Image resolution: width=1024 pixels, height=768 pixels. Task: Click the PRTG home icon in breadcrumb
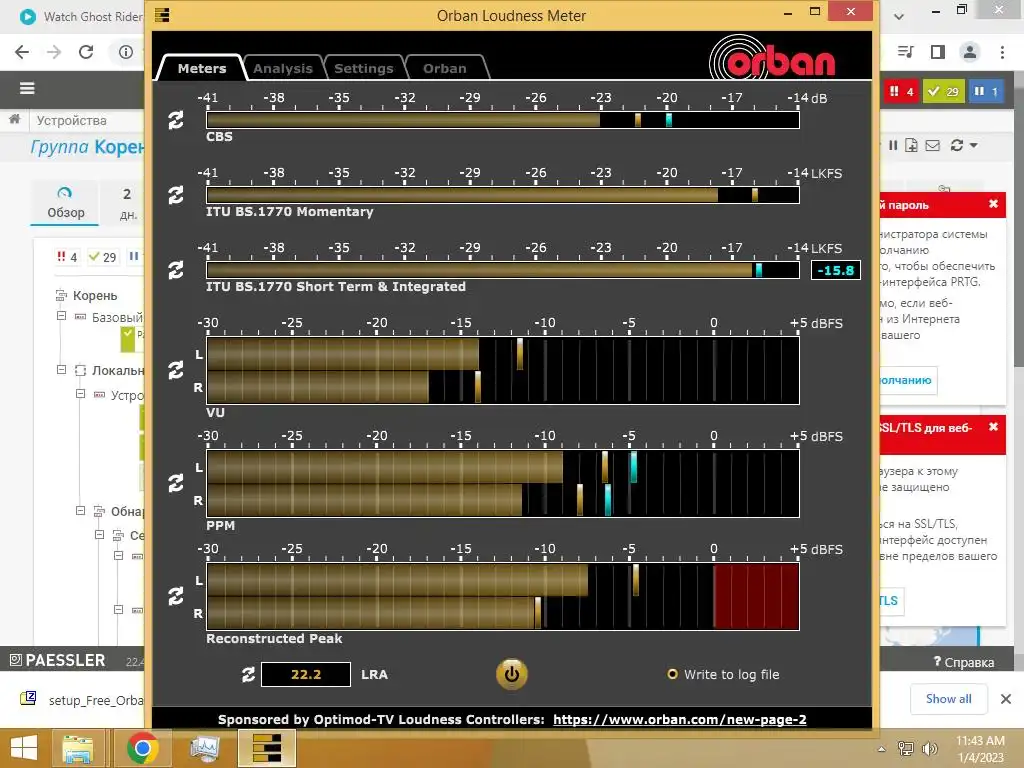[14, 120]
